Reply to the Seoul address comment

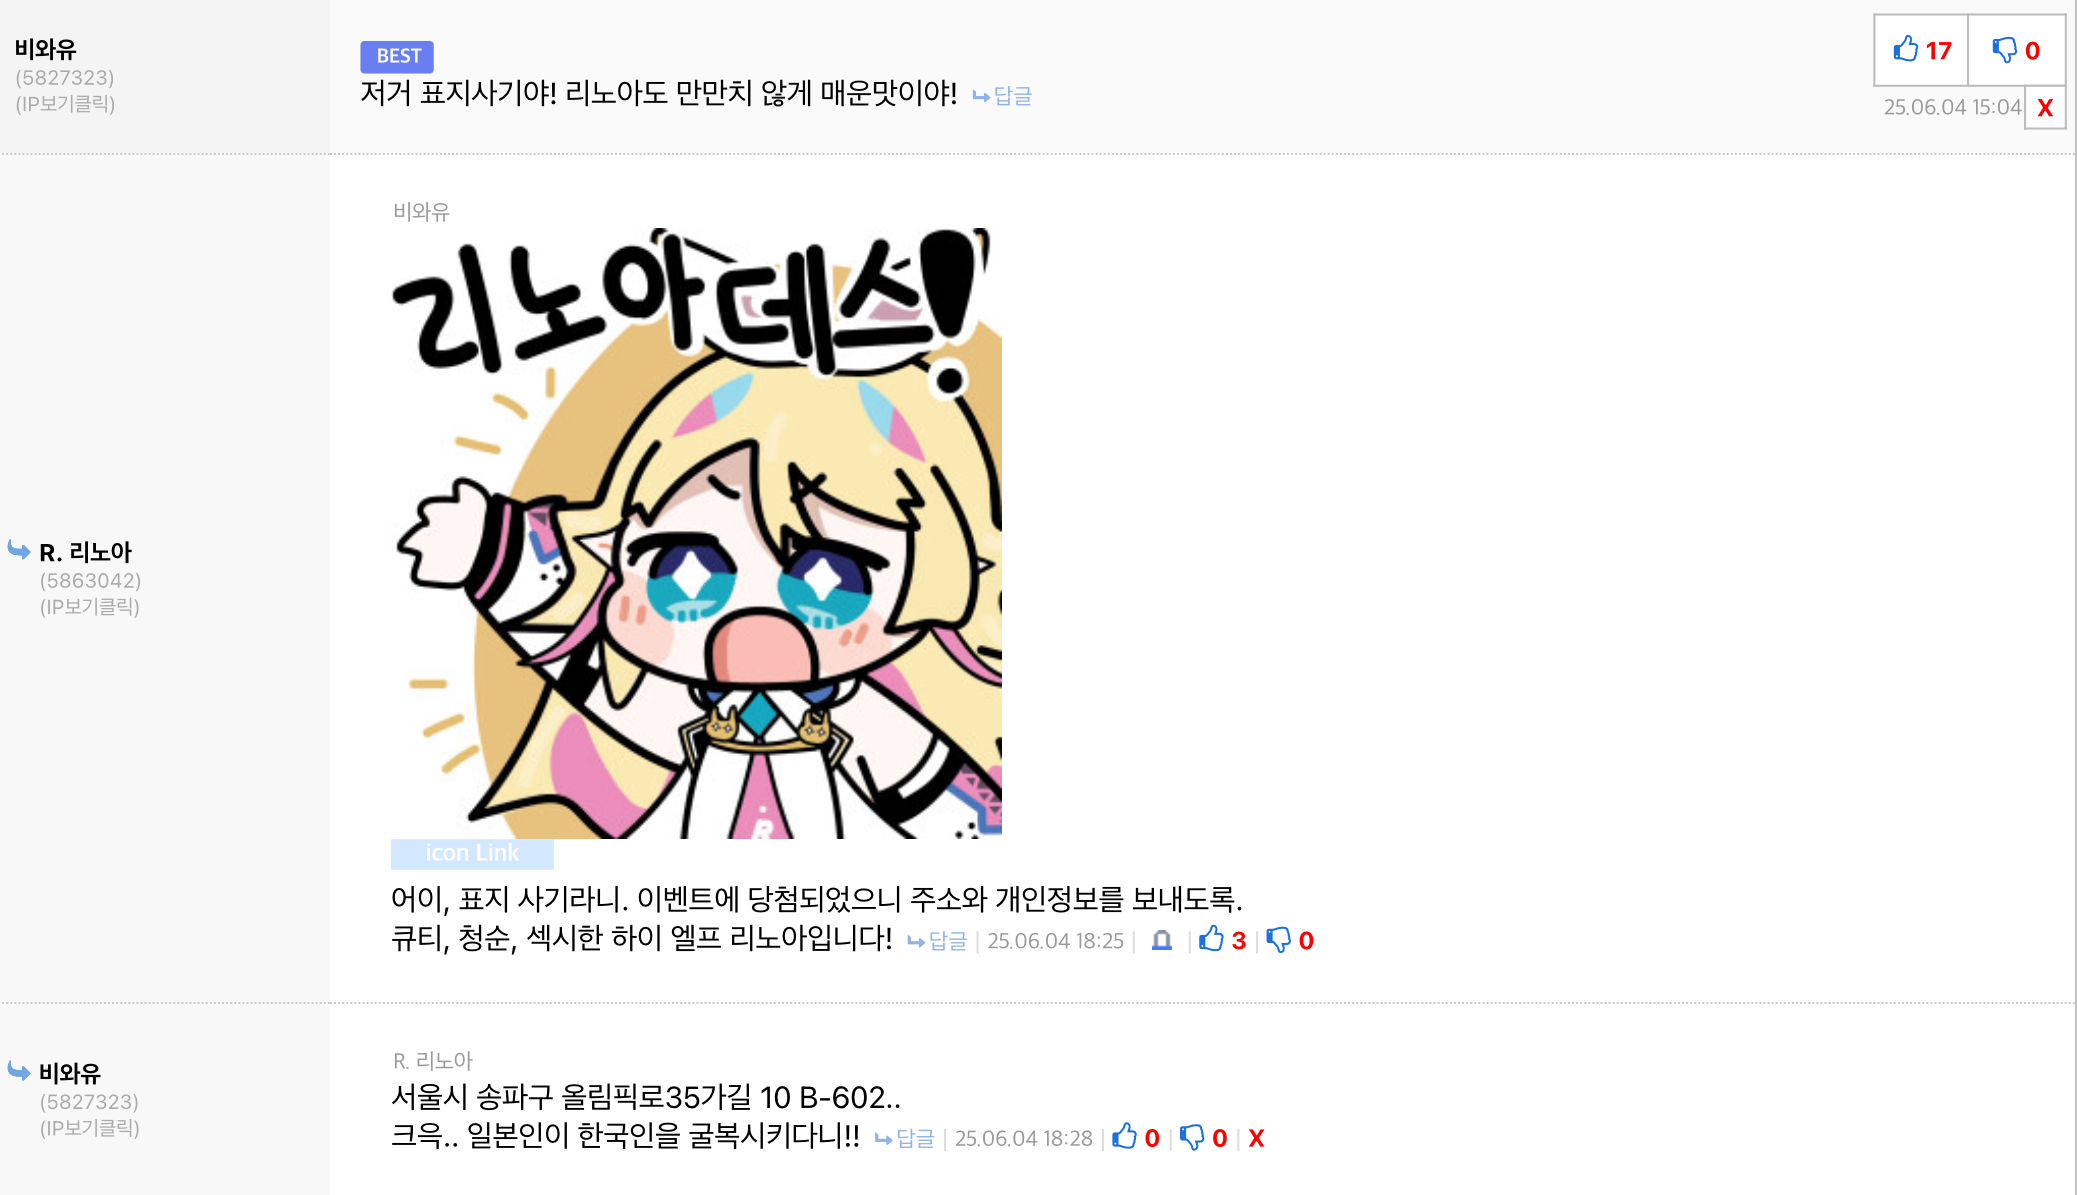point(904,1138)
